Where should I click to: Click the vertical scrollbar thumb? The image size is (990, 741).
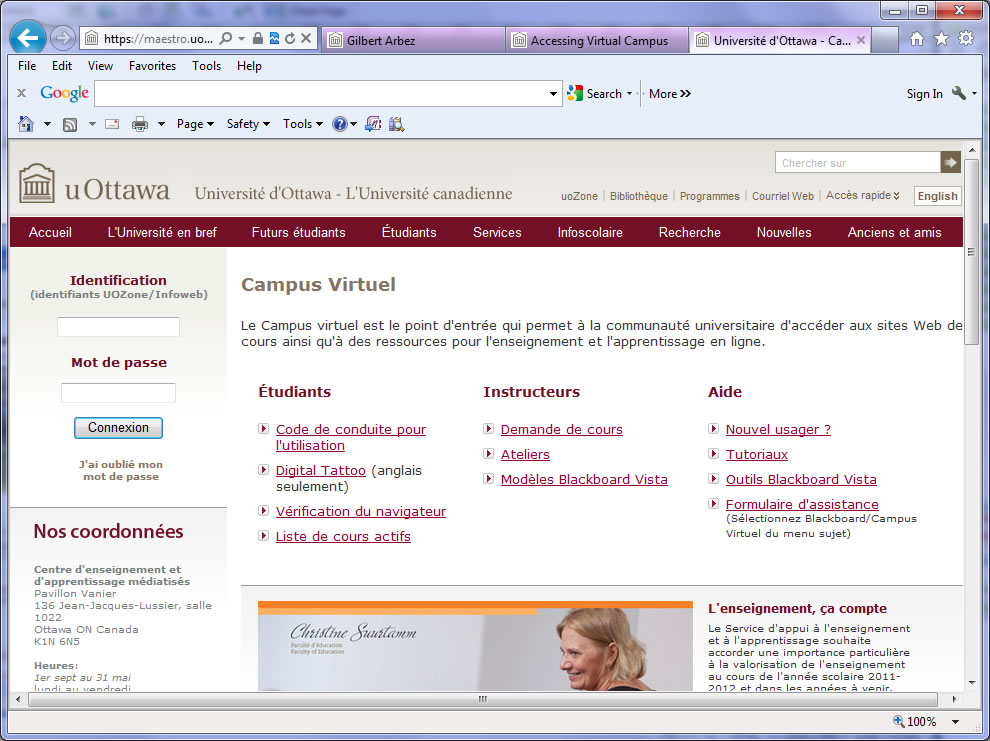971,251
